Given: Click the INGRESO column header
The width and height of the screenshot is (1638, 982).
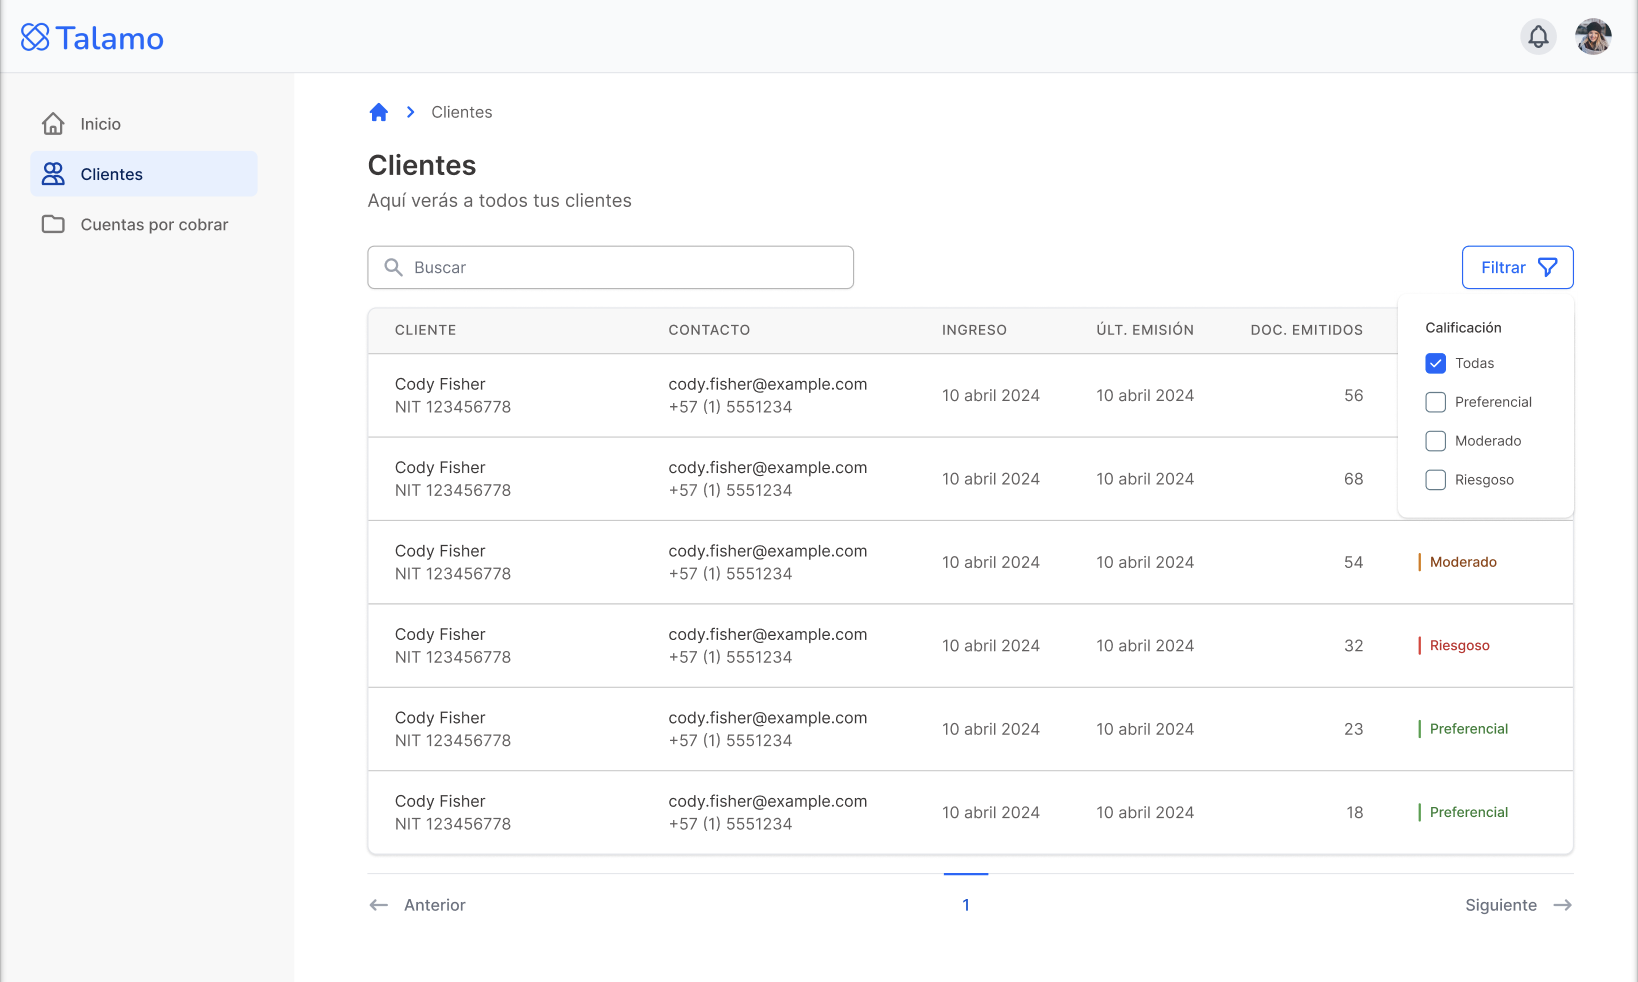Looking at the screenshot, I should tap(974, 330).
